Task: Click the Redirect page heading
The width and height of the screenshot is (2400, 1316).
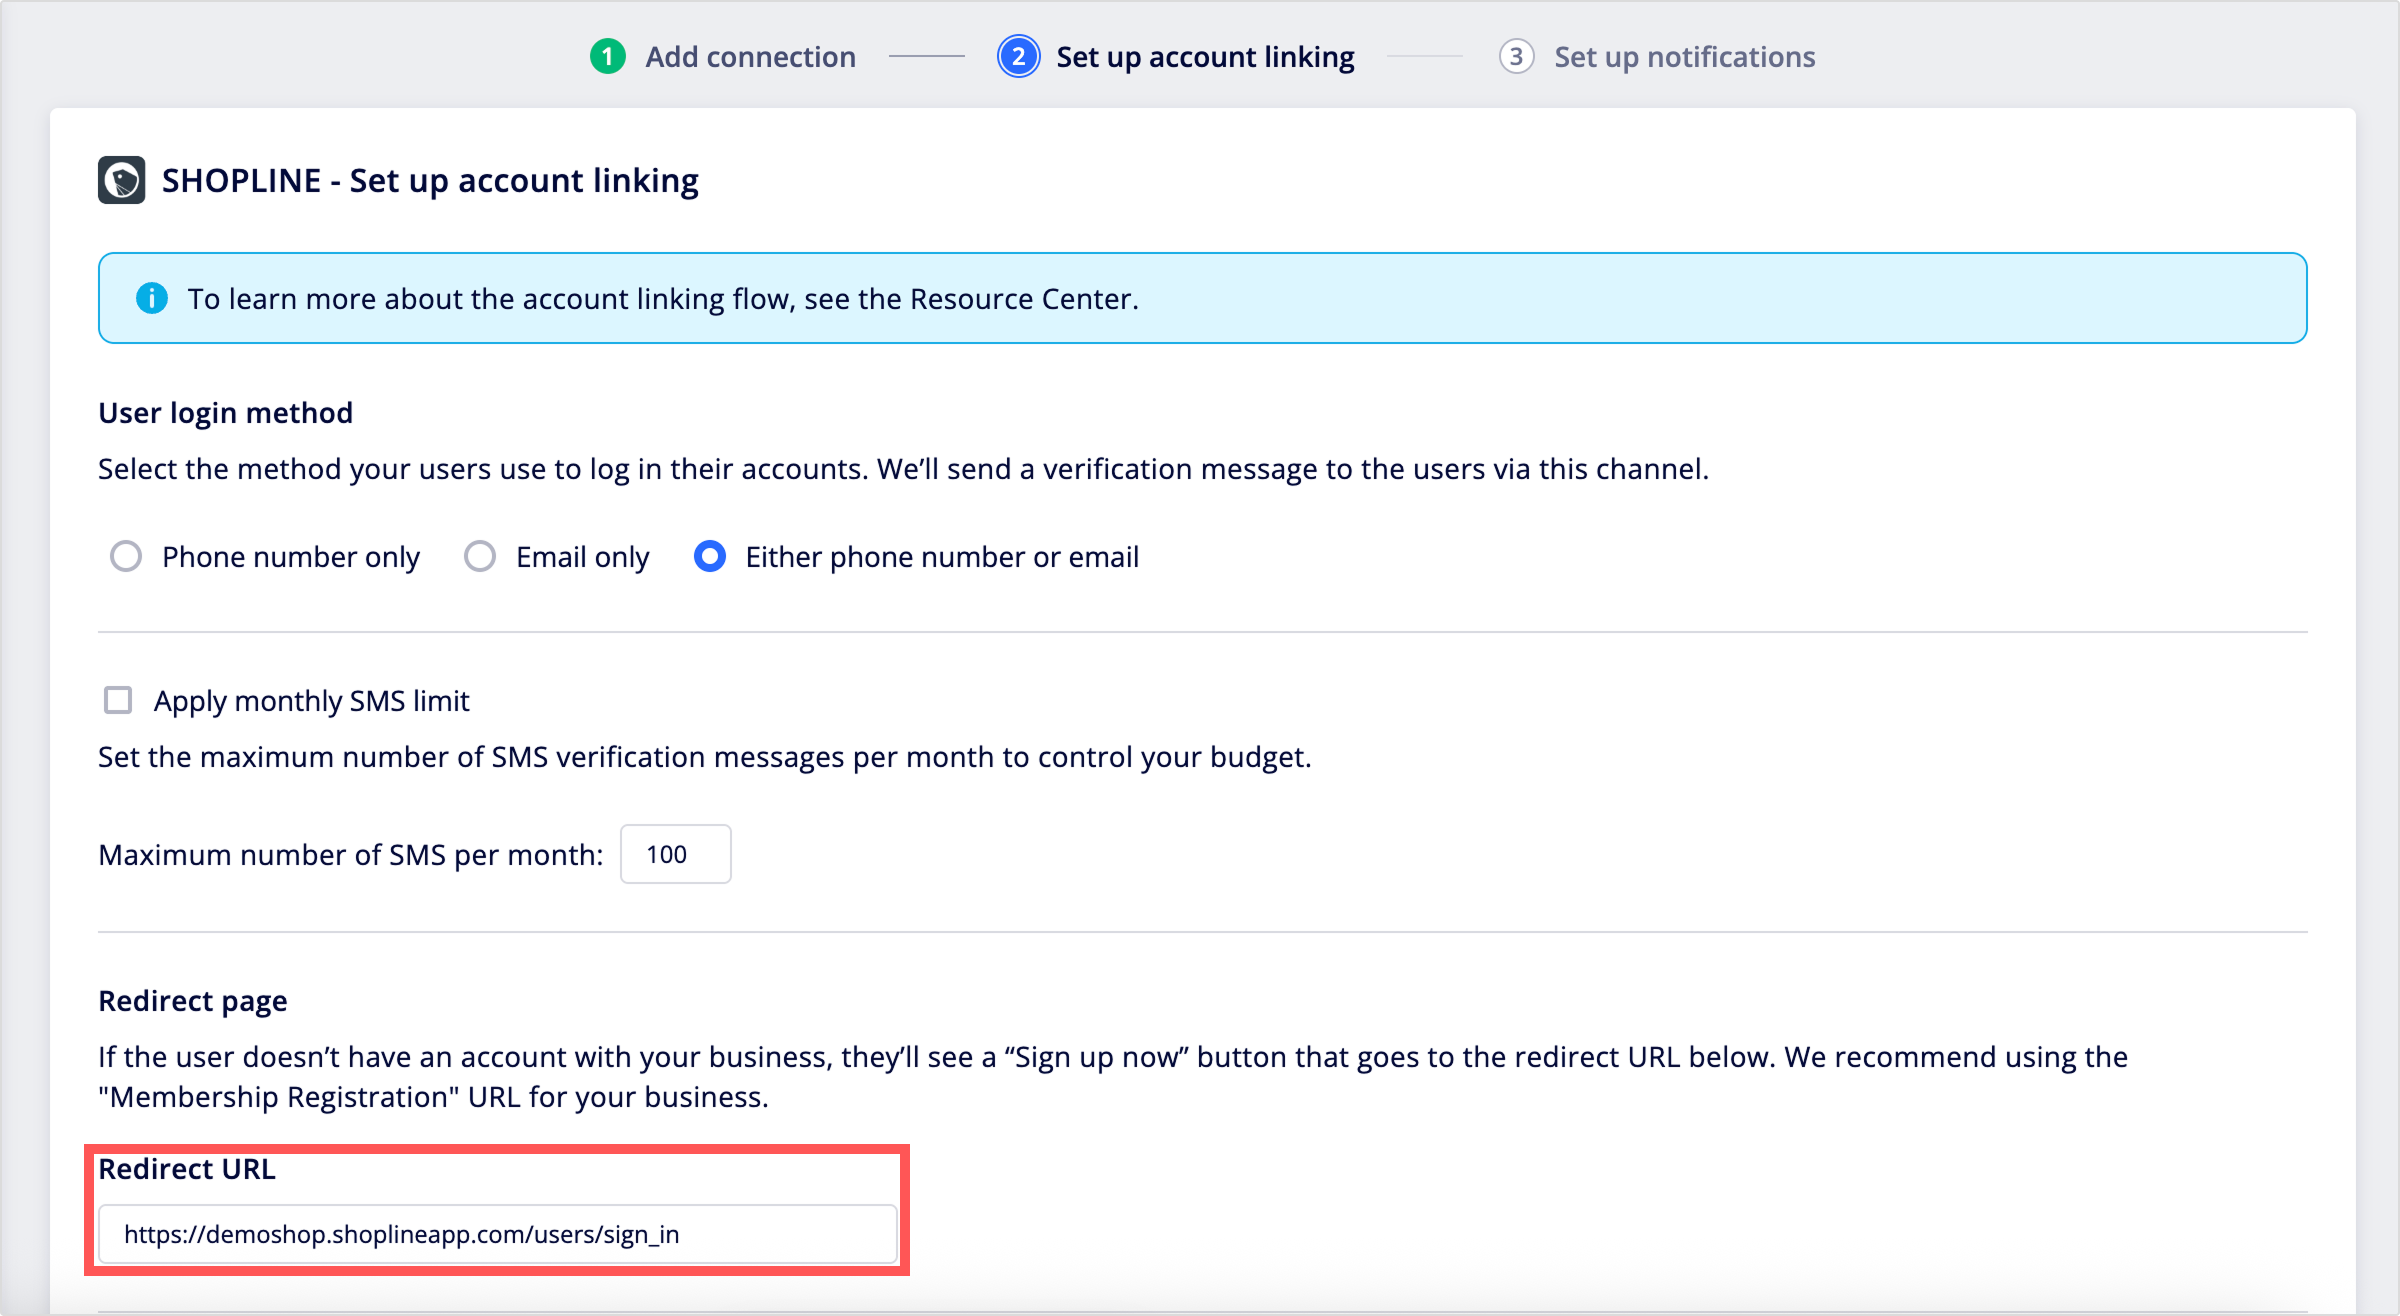Action: [x=193, y=1001]
